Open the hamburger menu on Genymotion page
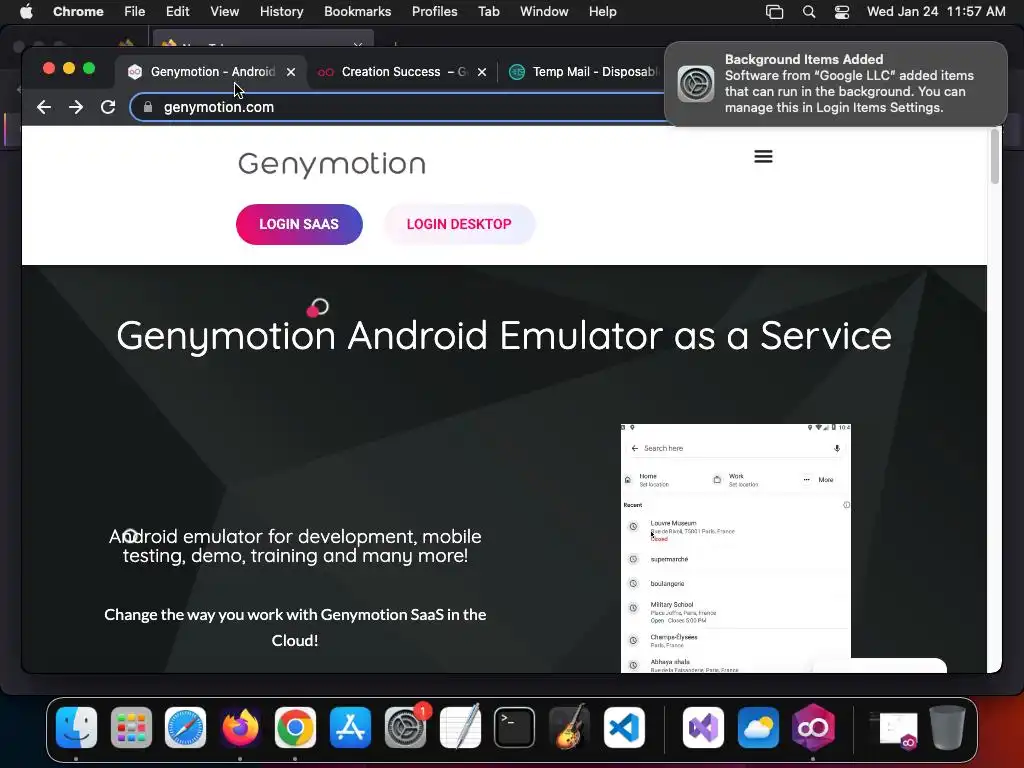Screen dimensions: 1024x768 pos(763,157)
